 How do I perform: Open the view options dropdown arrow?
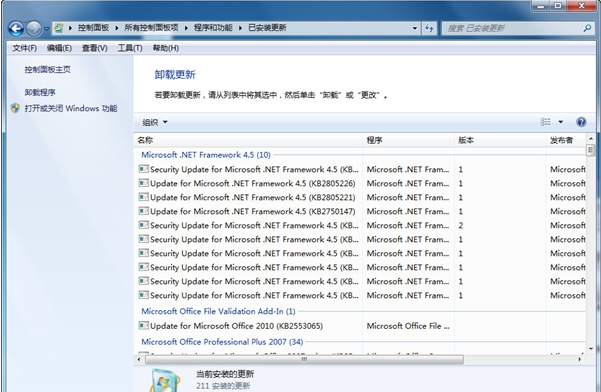(x=560, y=122)
